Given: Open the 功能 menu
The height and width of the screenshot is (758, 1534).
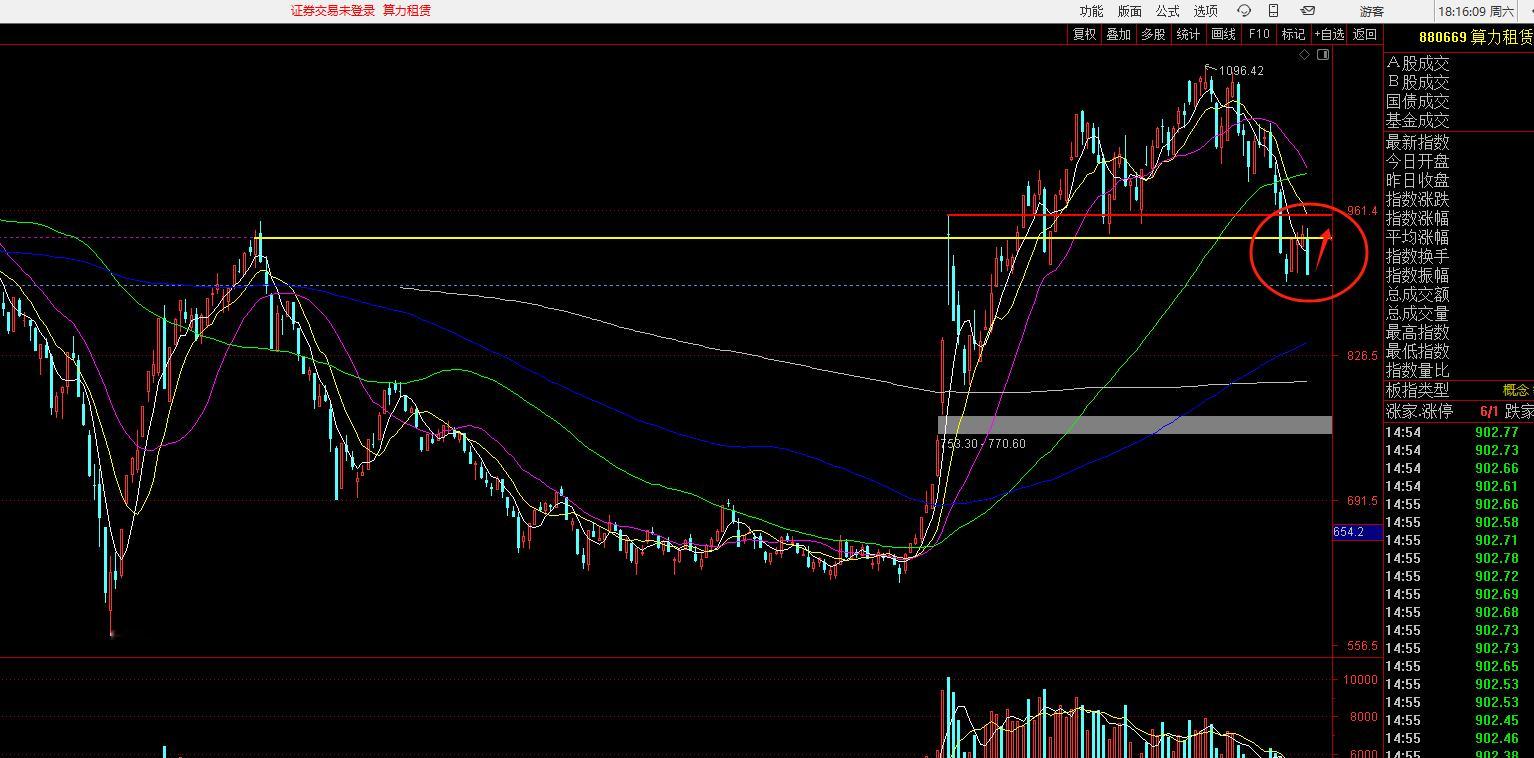Looking at the screenshot, I should (x=1091, y=11).
